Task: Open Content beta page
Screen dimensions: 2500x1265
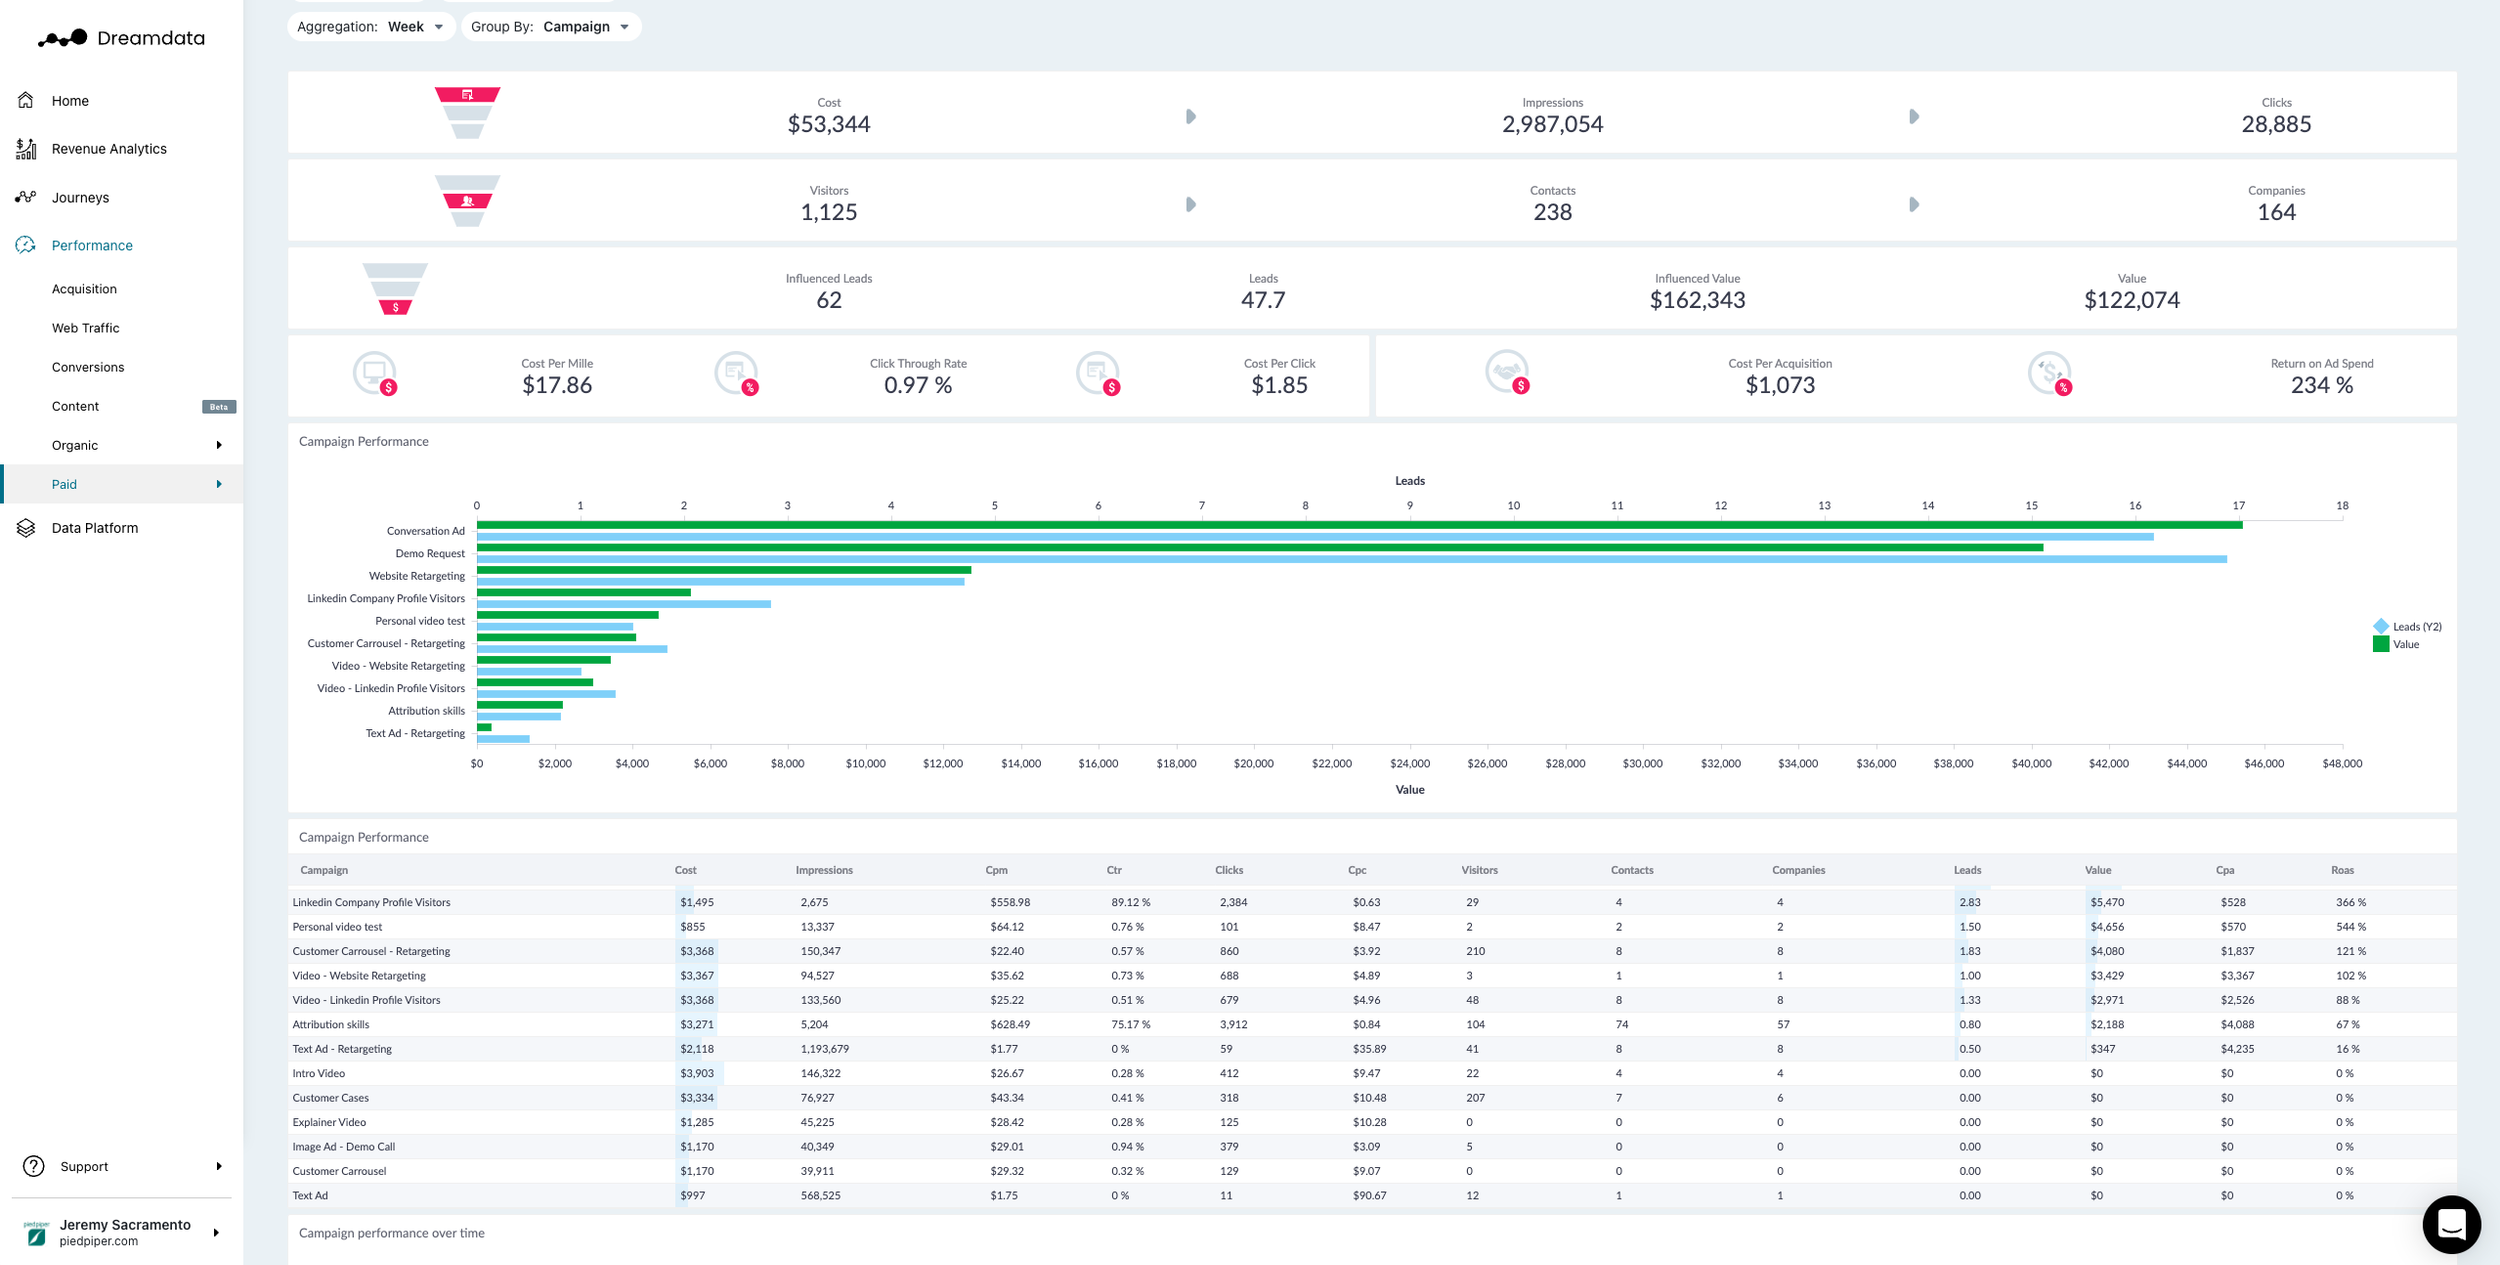Action: (x=75, y=406)
